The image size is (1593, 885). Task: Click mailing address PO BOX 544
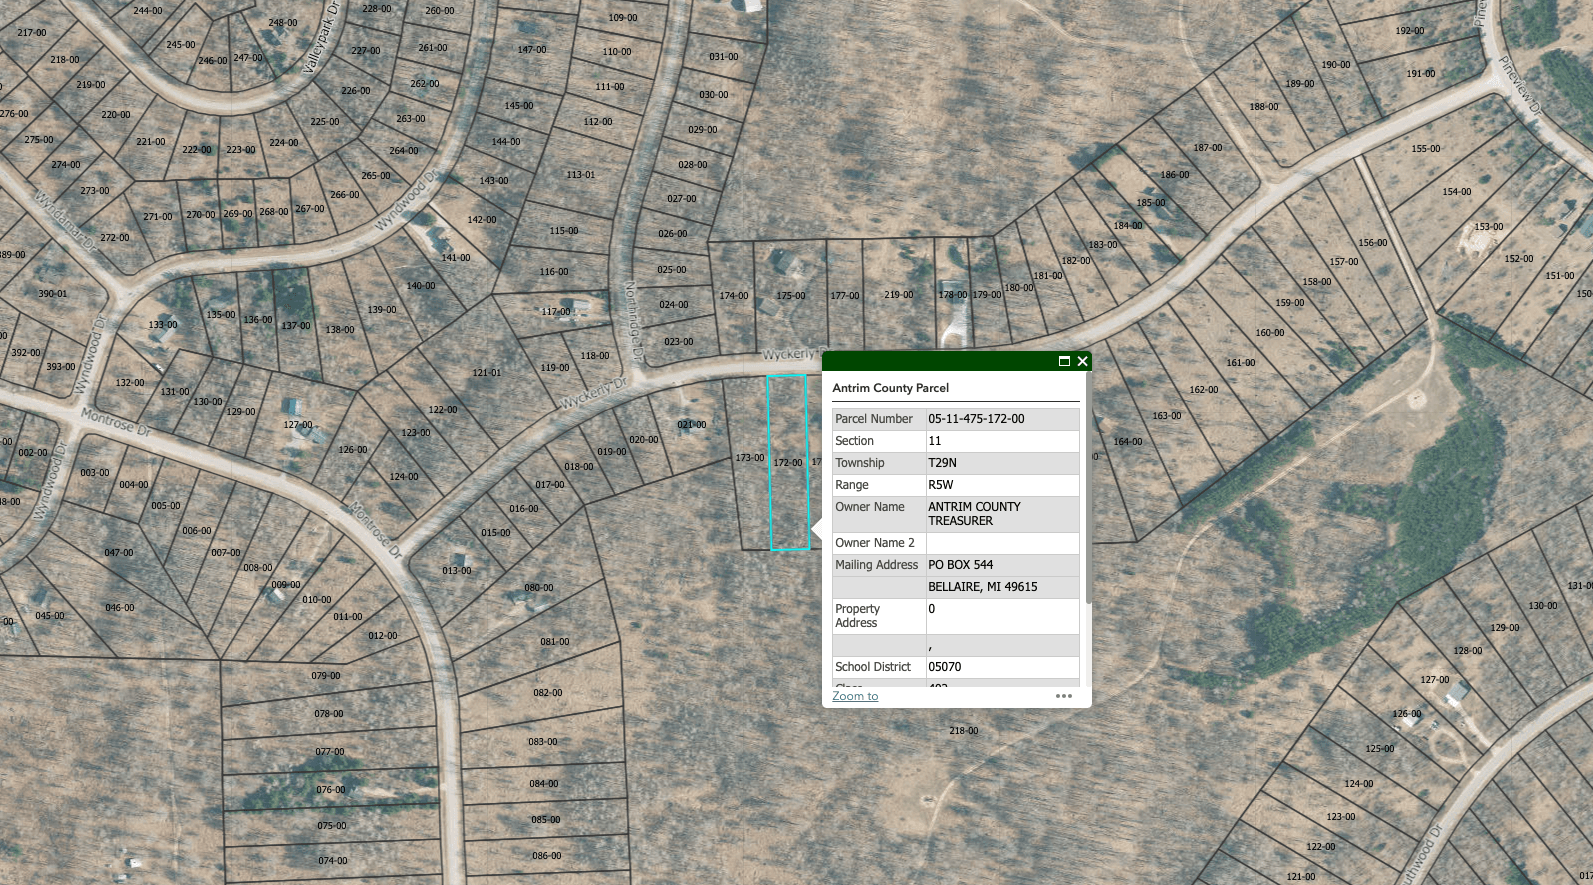(x=960, y=565)
